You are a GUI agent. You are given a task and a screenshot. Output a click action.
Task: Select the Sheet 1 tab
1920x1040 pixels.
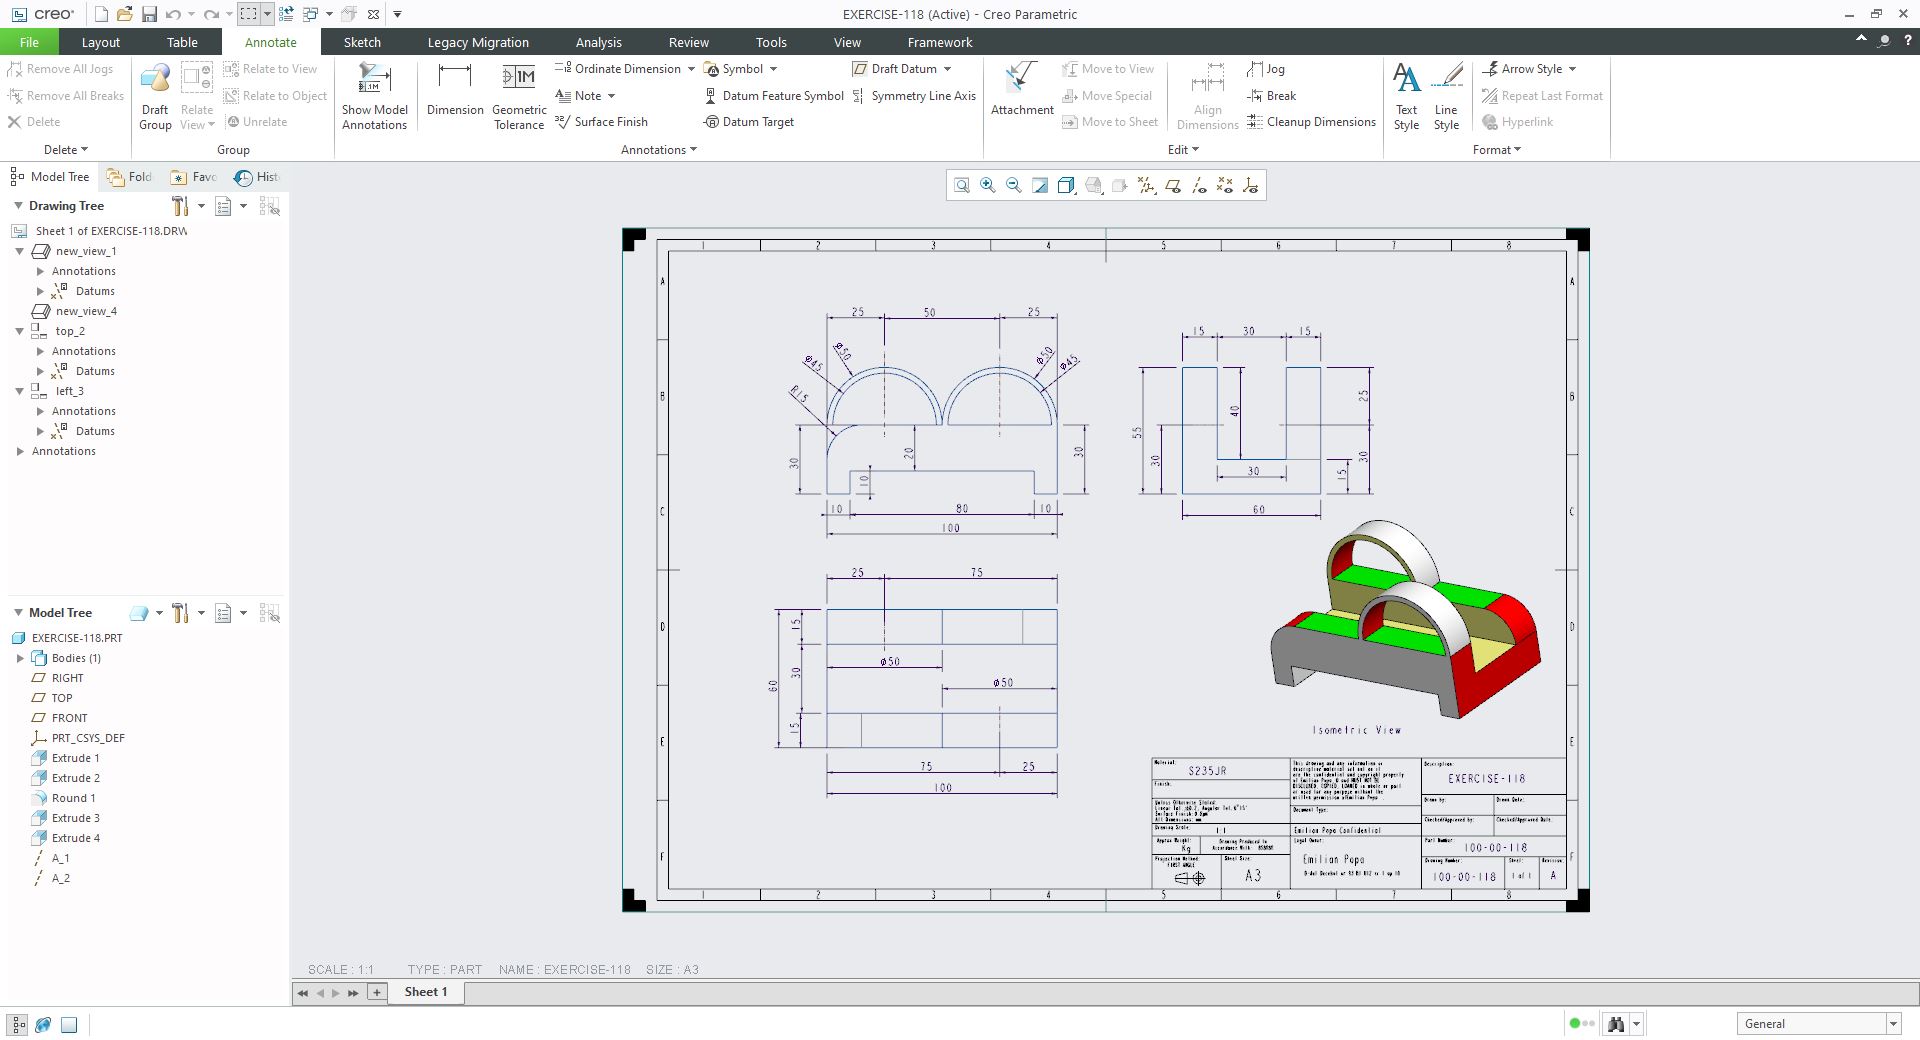click(426, 992)
